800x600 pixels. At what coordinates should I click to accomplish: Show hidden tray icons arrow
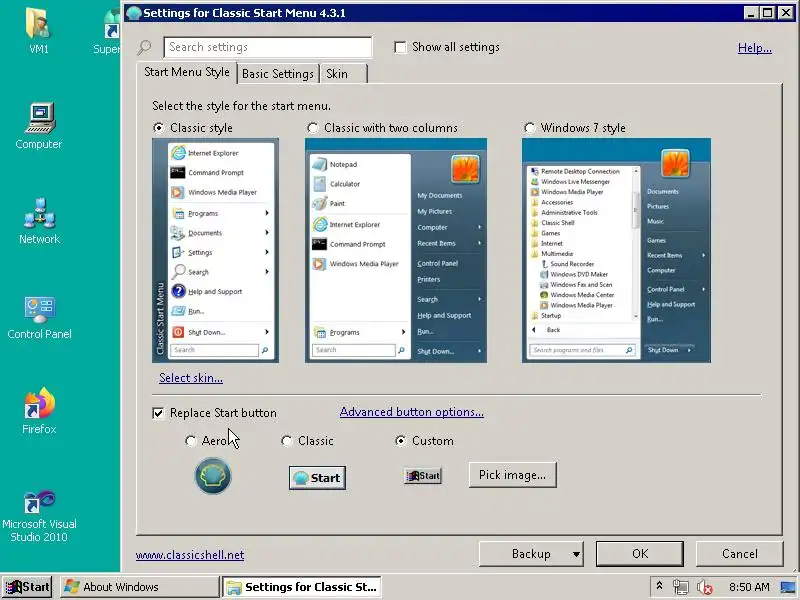click(x=659, y=586)
